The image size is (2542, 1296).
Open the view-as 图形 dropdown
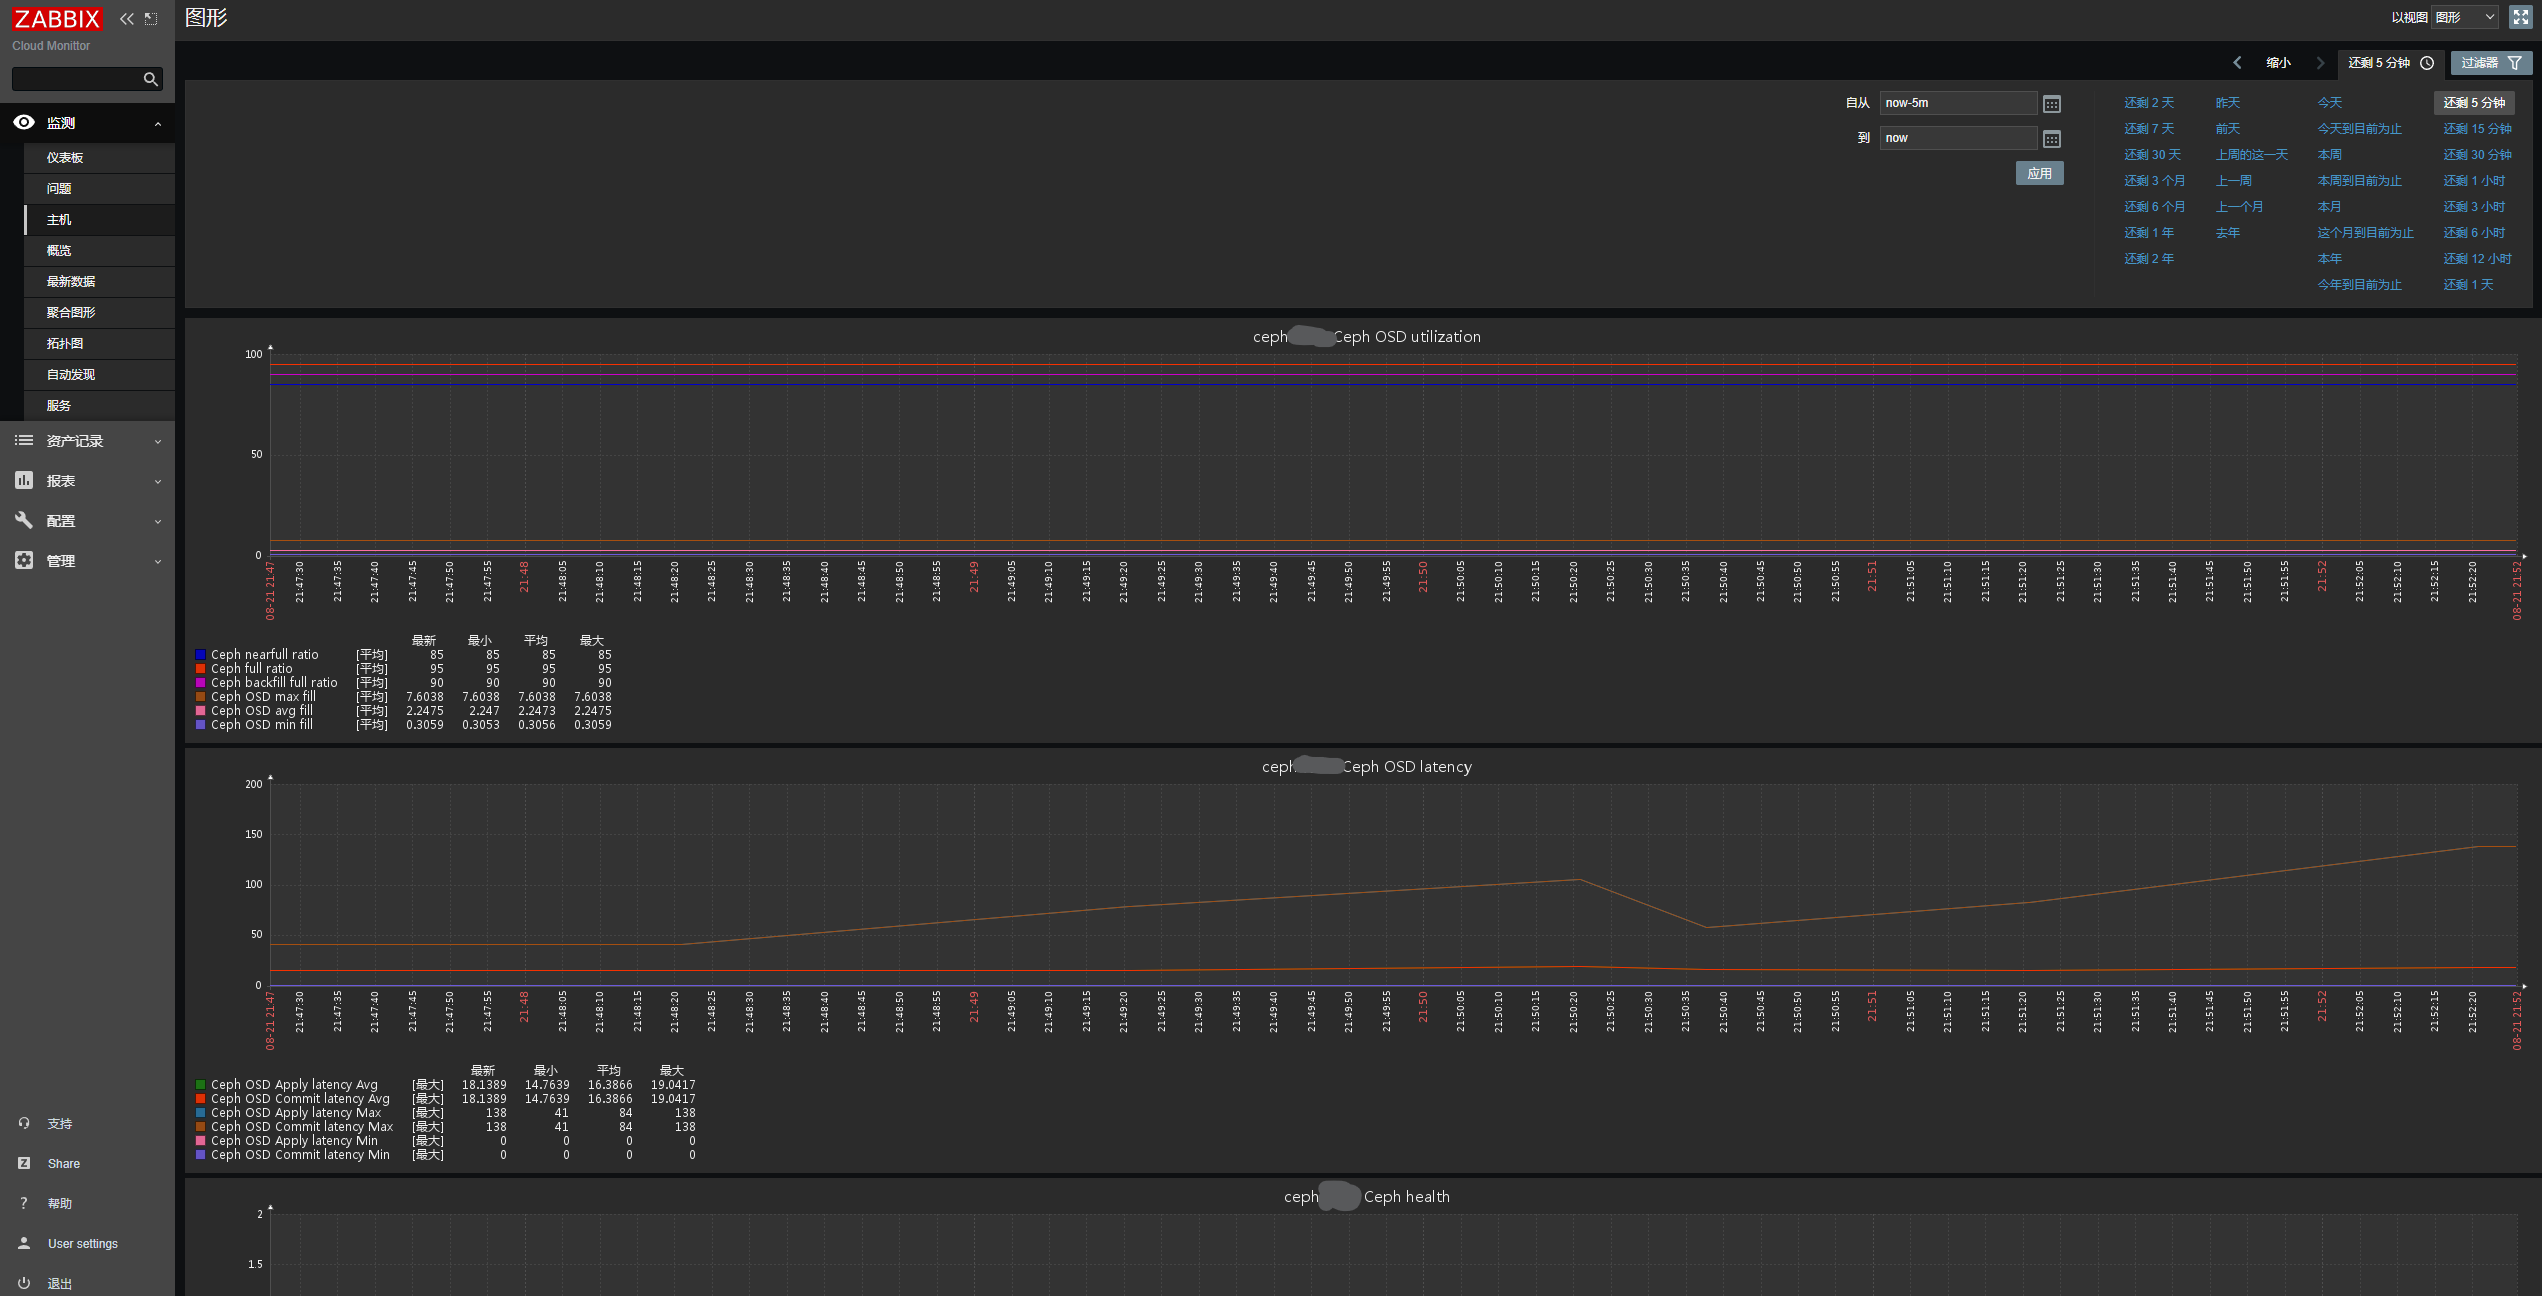(2465, 17)
